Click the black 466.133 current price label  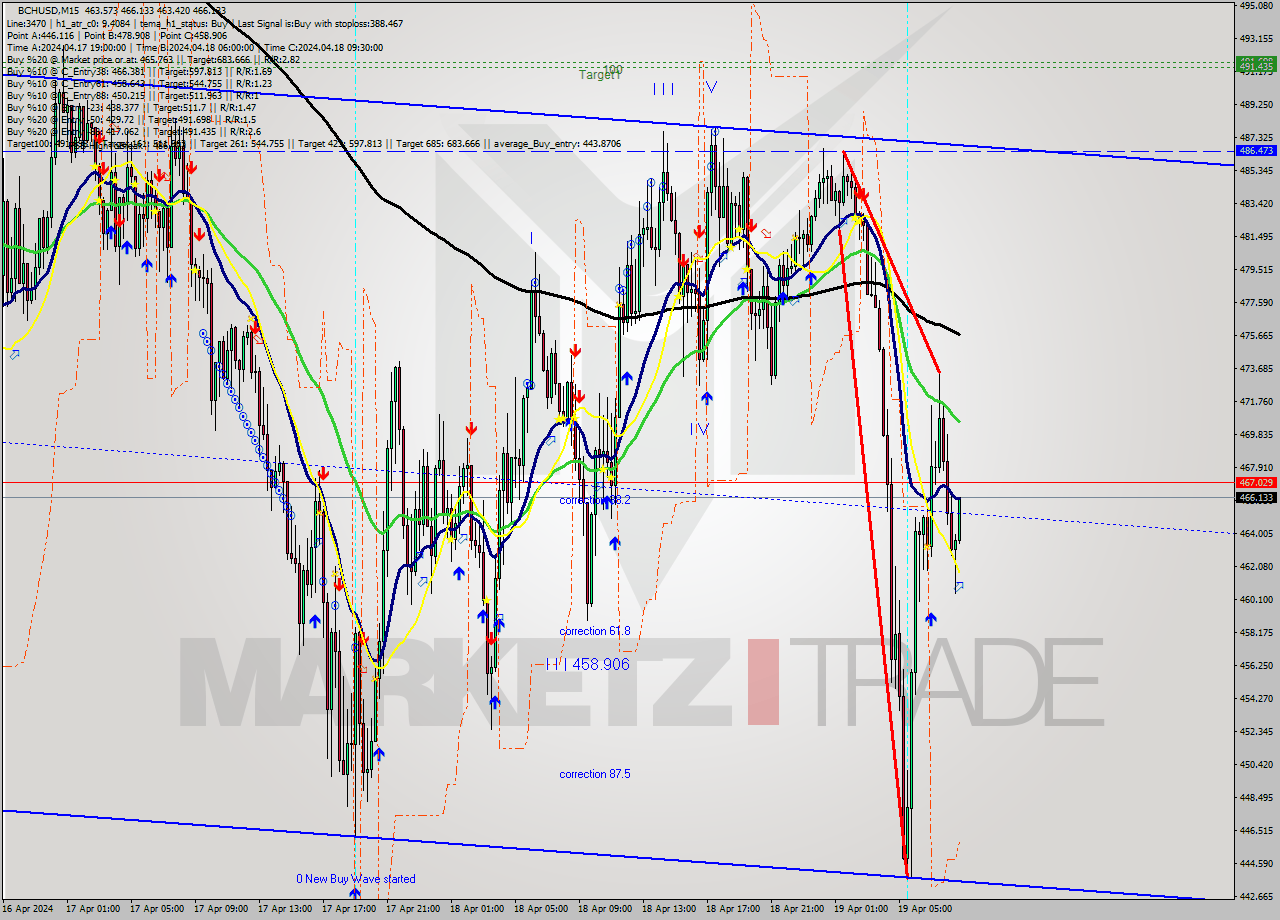tap(1256, 497)
